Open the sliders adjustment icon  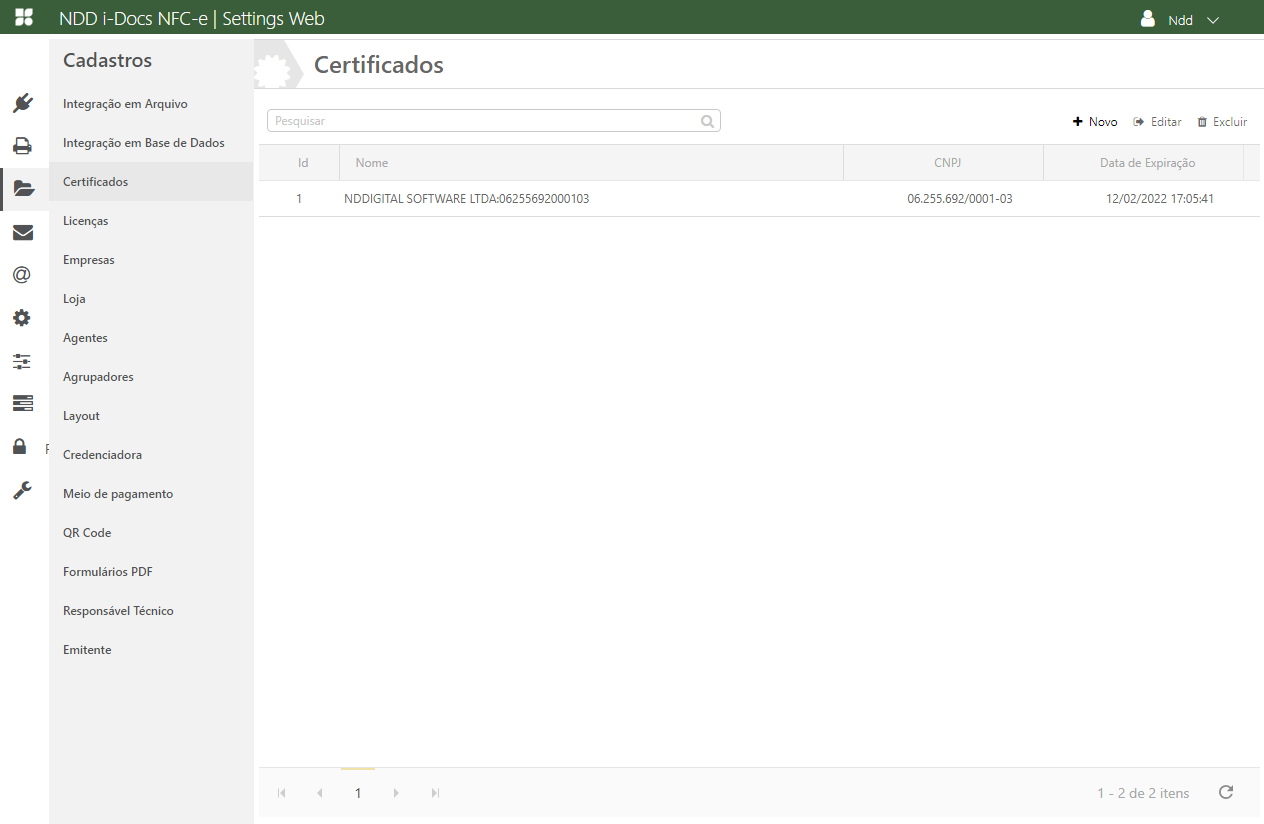coord(22,361)
